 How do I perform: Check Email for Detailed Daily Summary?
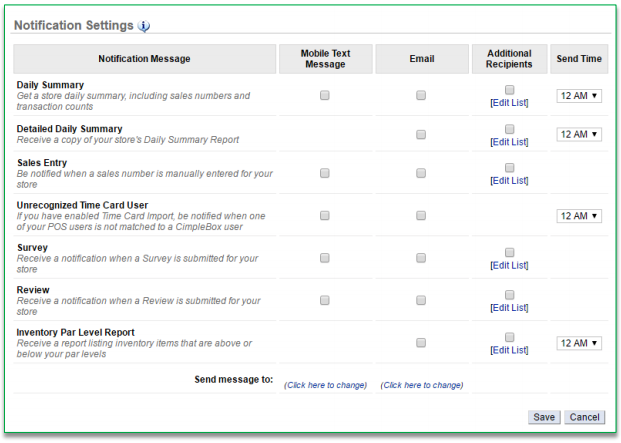421,134
